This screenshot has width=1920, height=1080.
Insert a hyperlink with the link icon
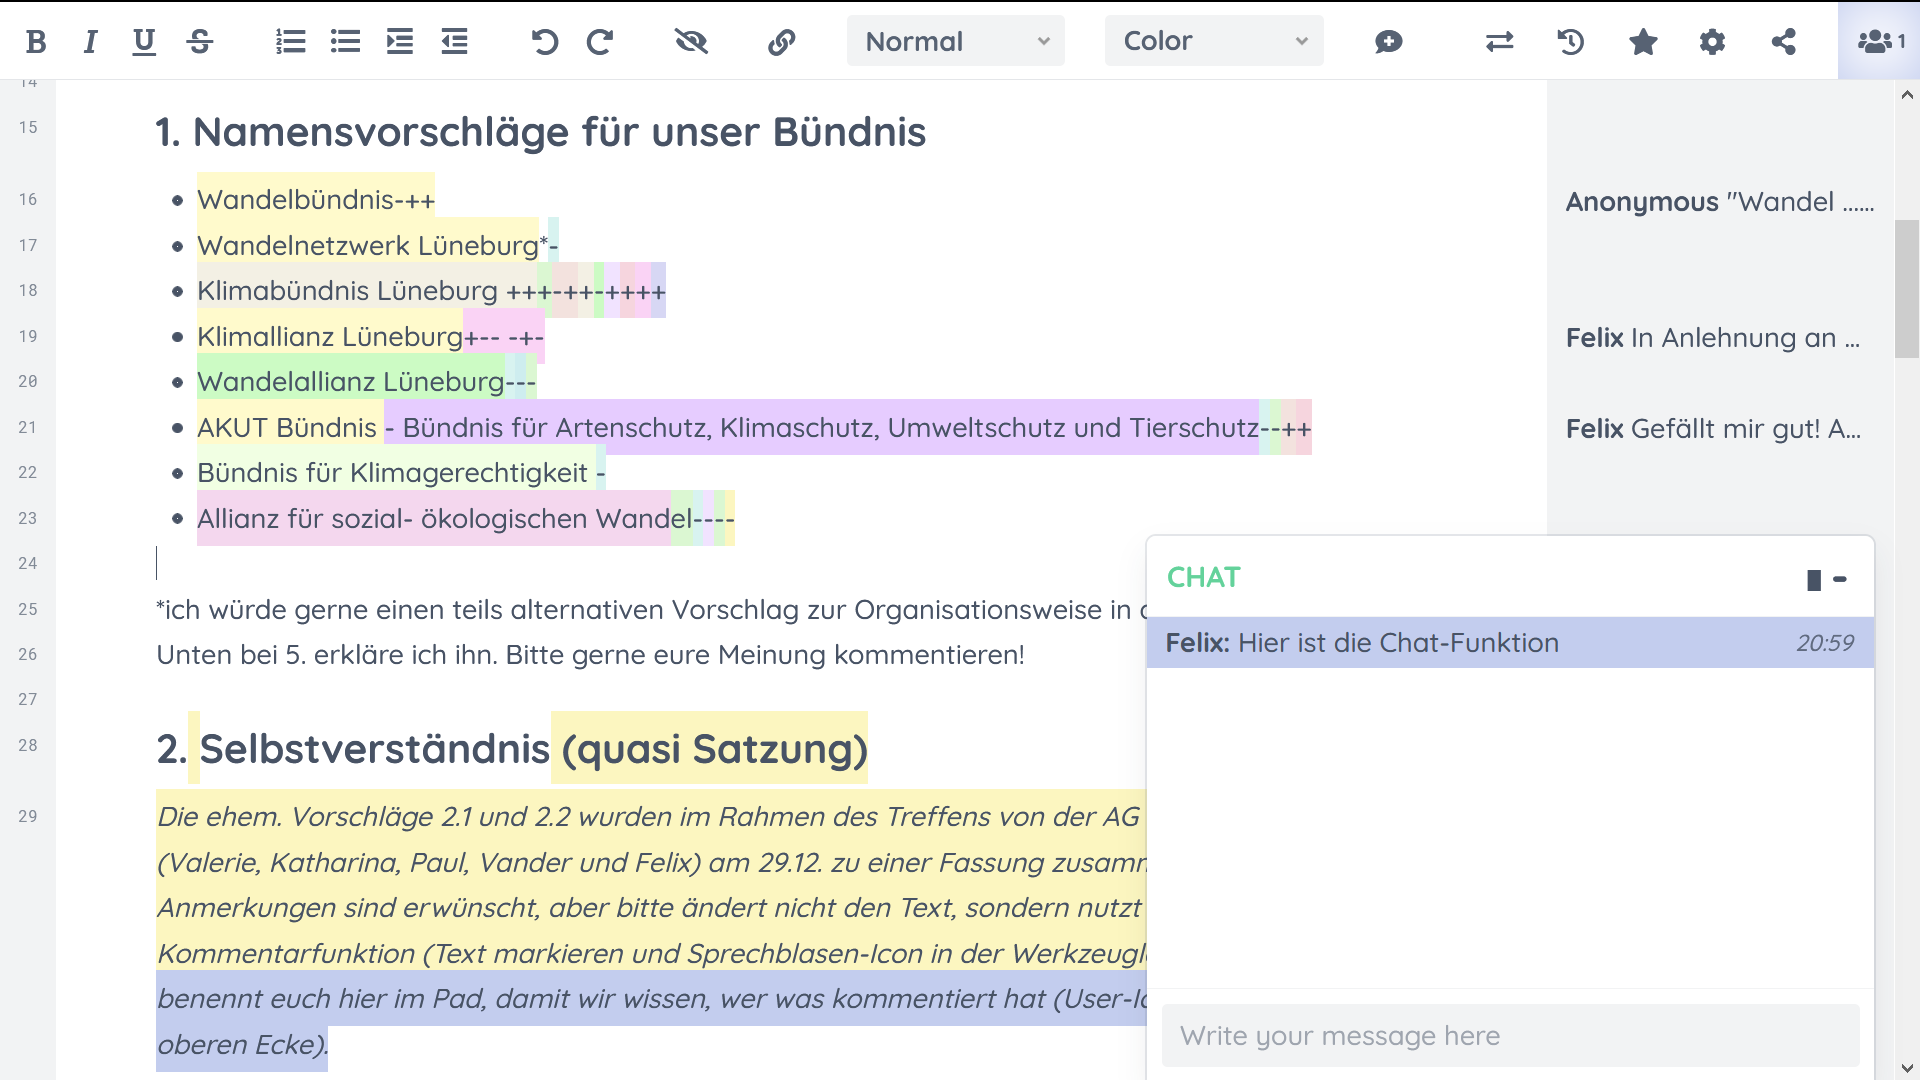(781, 41)
